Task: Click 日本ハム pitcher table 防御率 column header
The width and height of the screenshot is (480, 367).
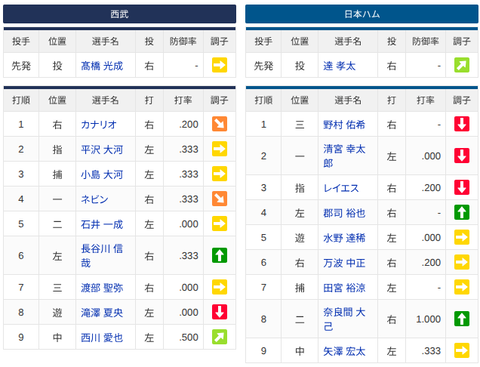Action: 425,41
